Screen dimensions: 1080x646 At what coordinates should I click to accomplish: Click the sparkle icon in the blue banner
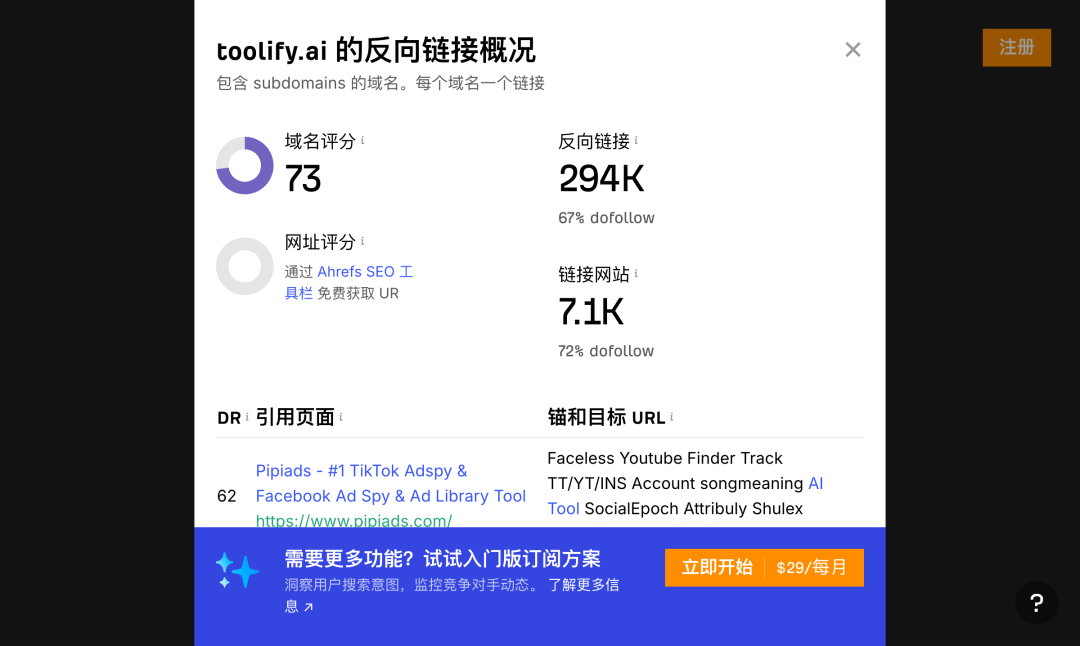tap(237, 570)
